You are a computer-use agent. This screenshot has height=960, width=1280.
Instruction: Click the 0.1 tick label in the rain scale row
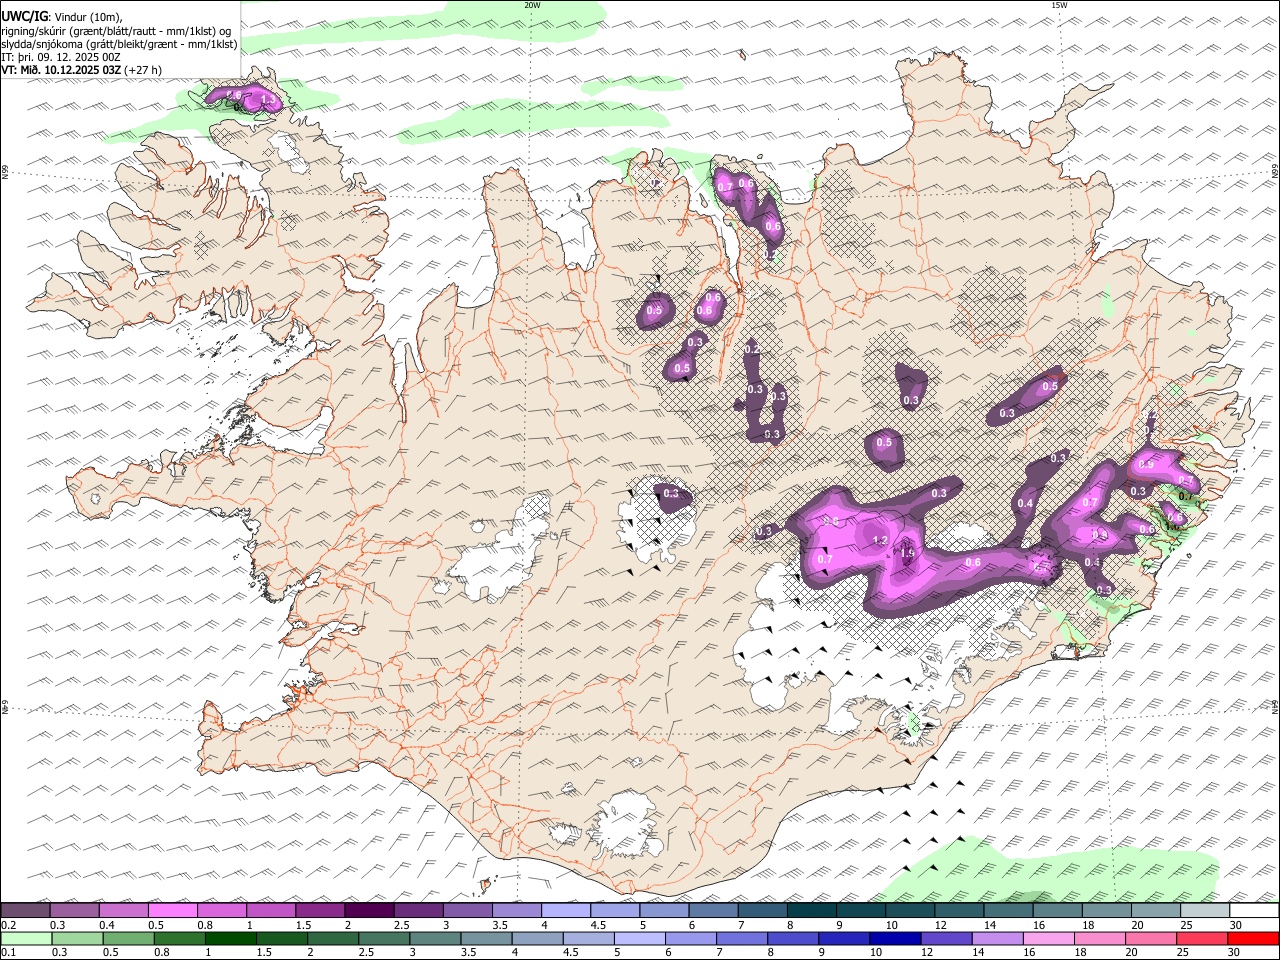tap(8, 951)
